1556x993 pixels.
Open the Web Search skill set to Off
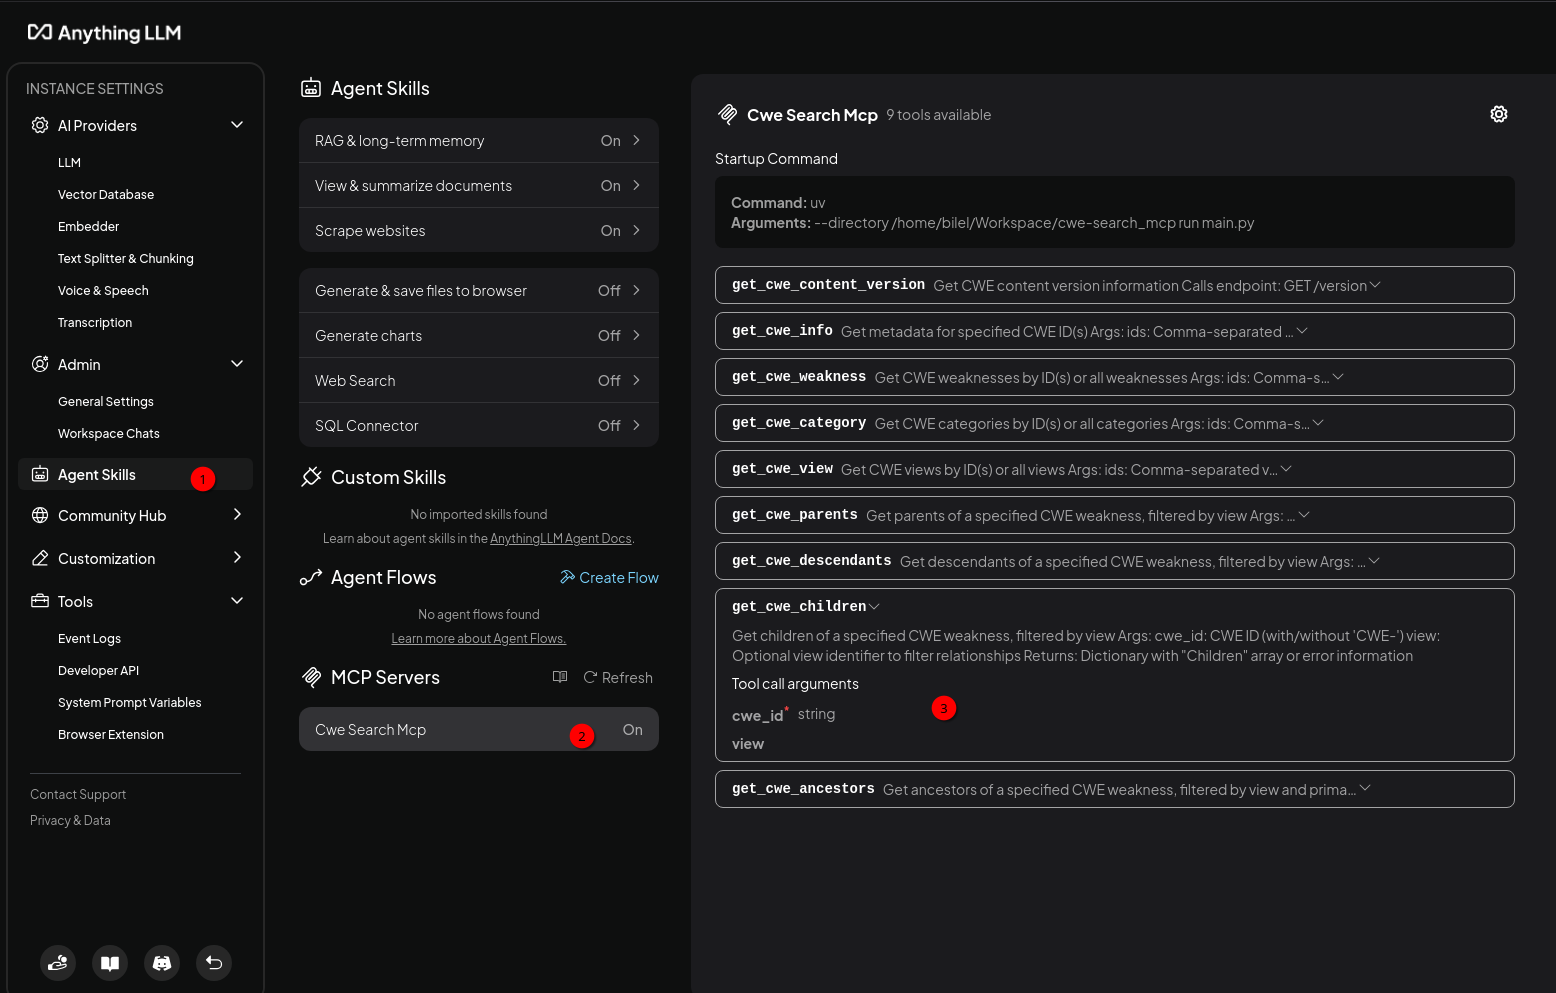(479, 380)
